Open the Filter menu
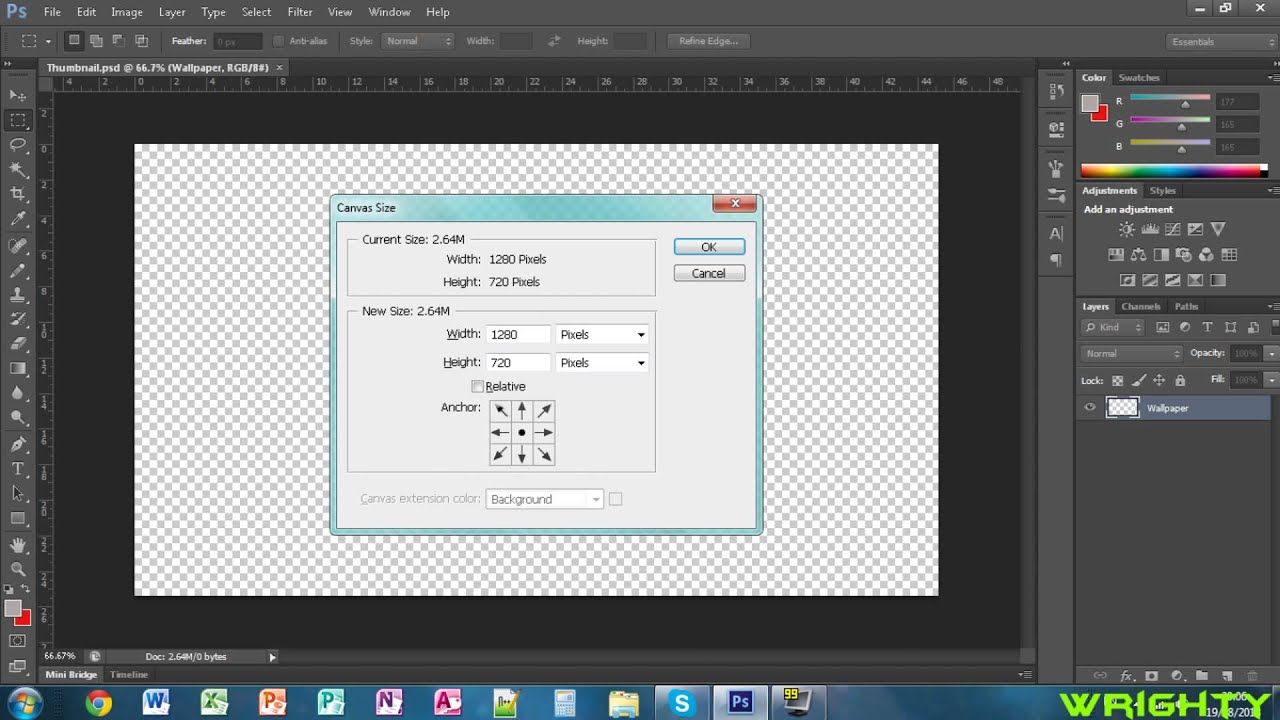The width and height of the screenshot is (1280, 720). (300, 12)
